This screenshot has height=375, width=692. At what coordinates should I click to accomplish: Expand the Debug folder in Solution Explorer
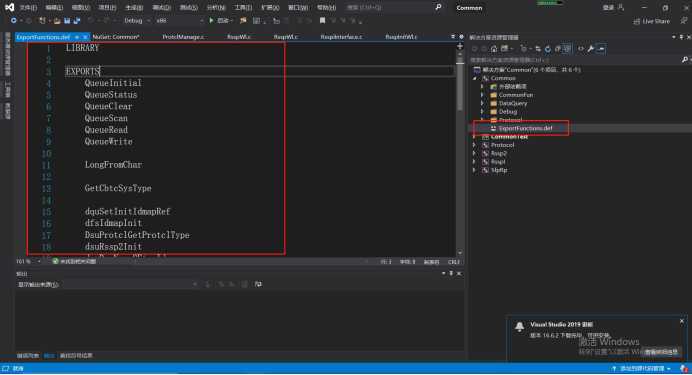pyautogui.click(x=482, y=112)
